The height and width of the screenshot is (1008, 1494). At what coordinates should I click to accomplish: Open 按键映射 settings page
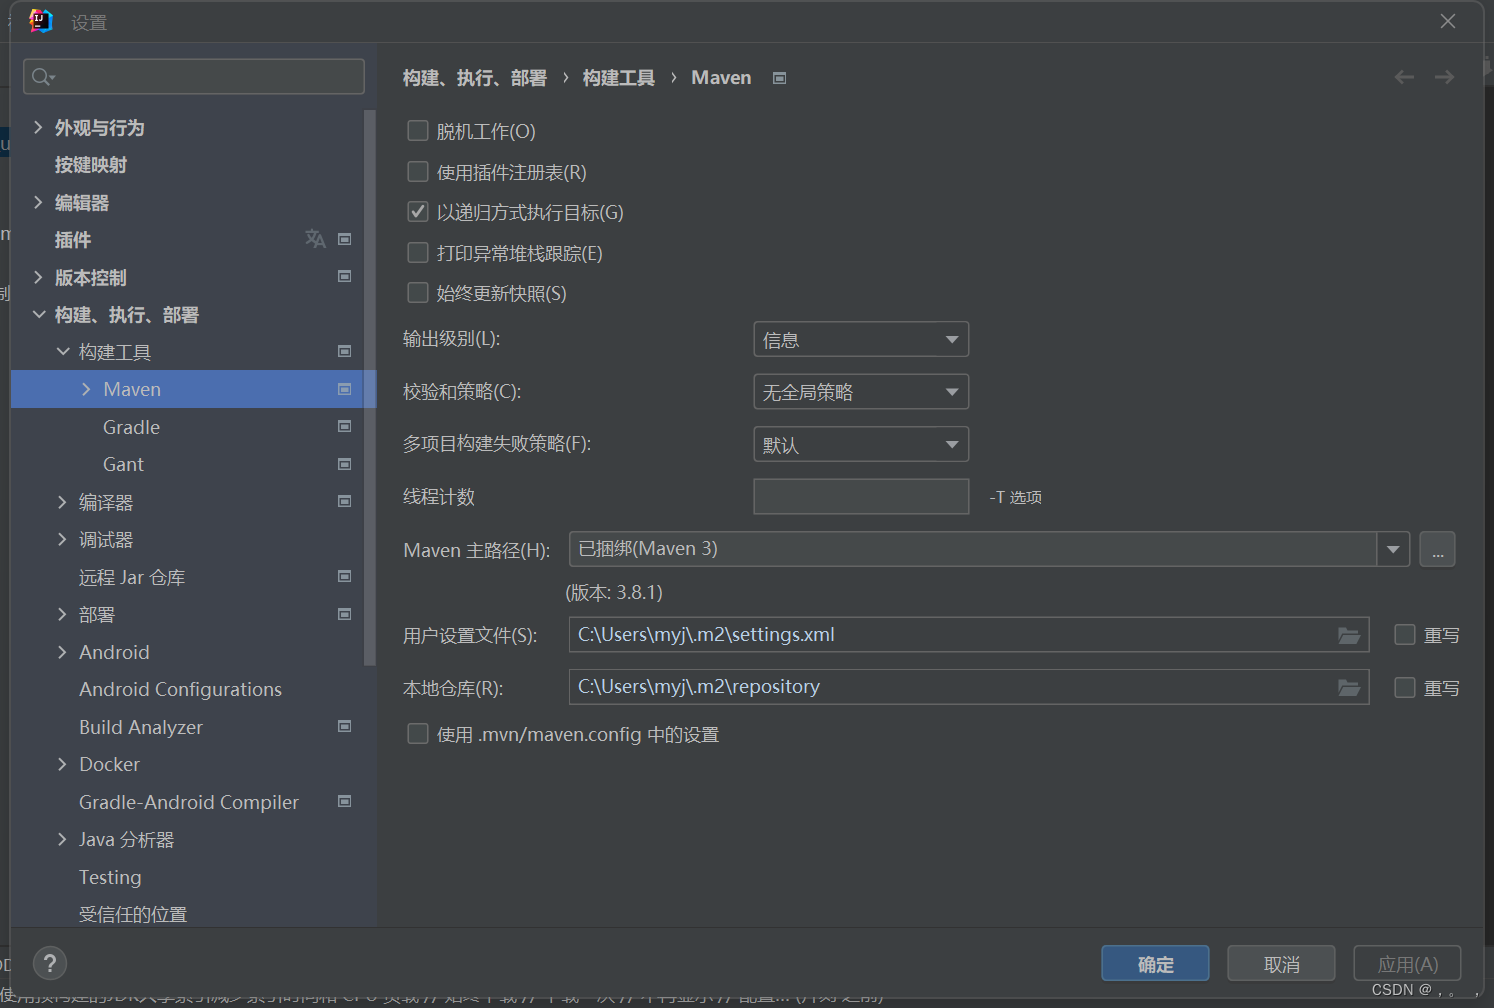click(91, 165)
